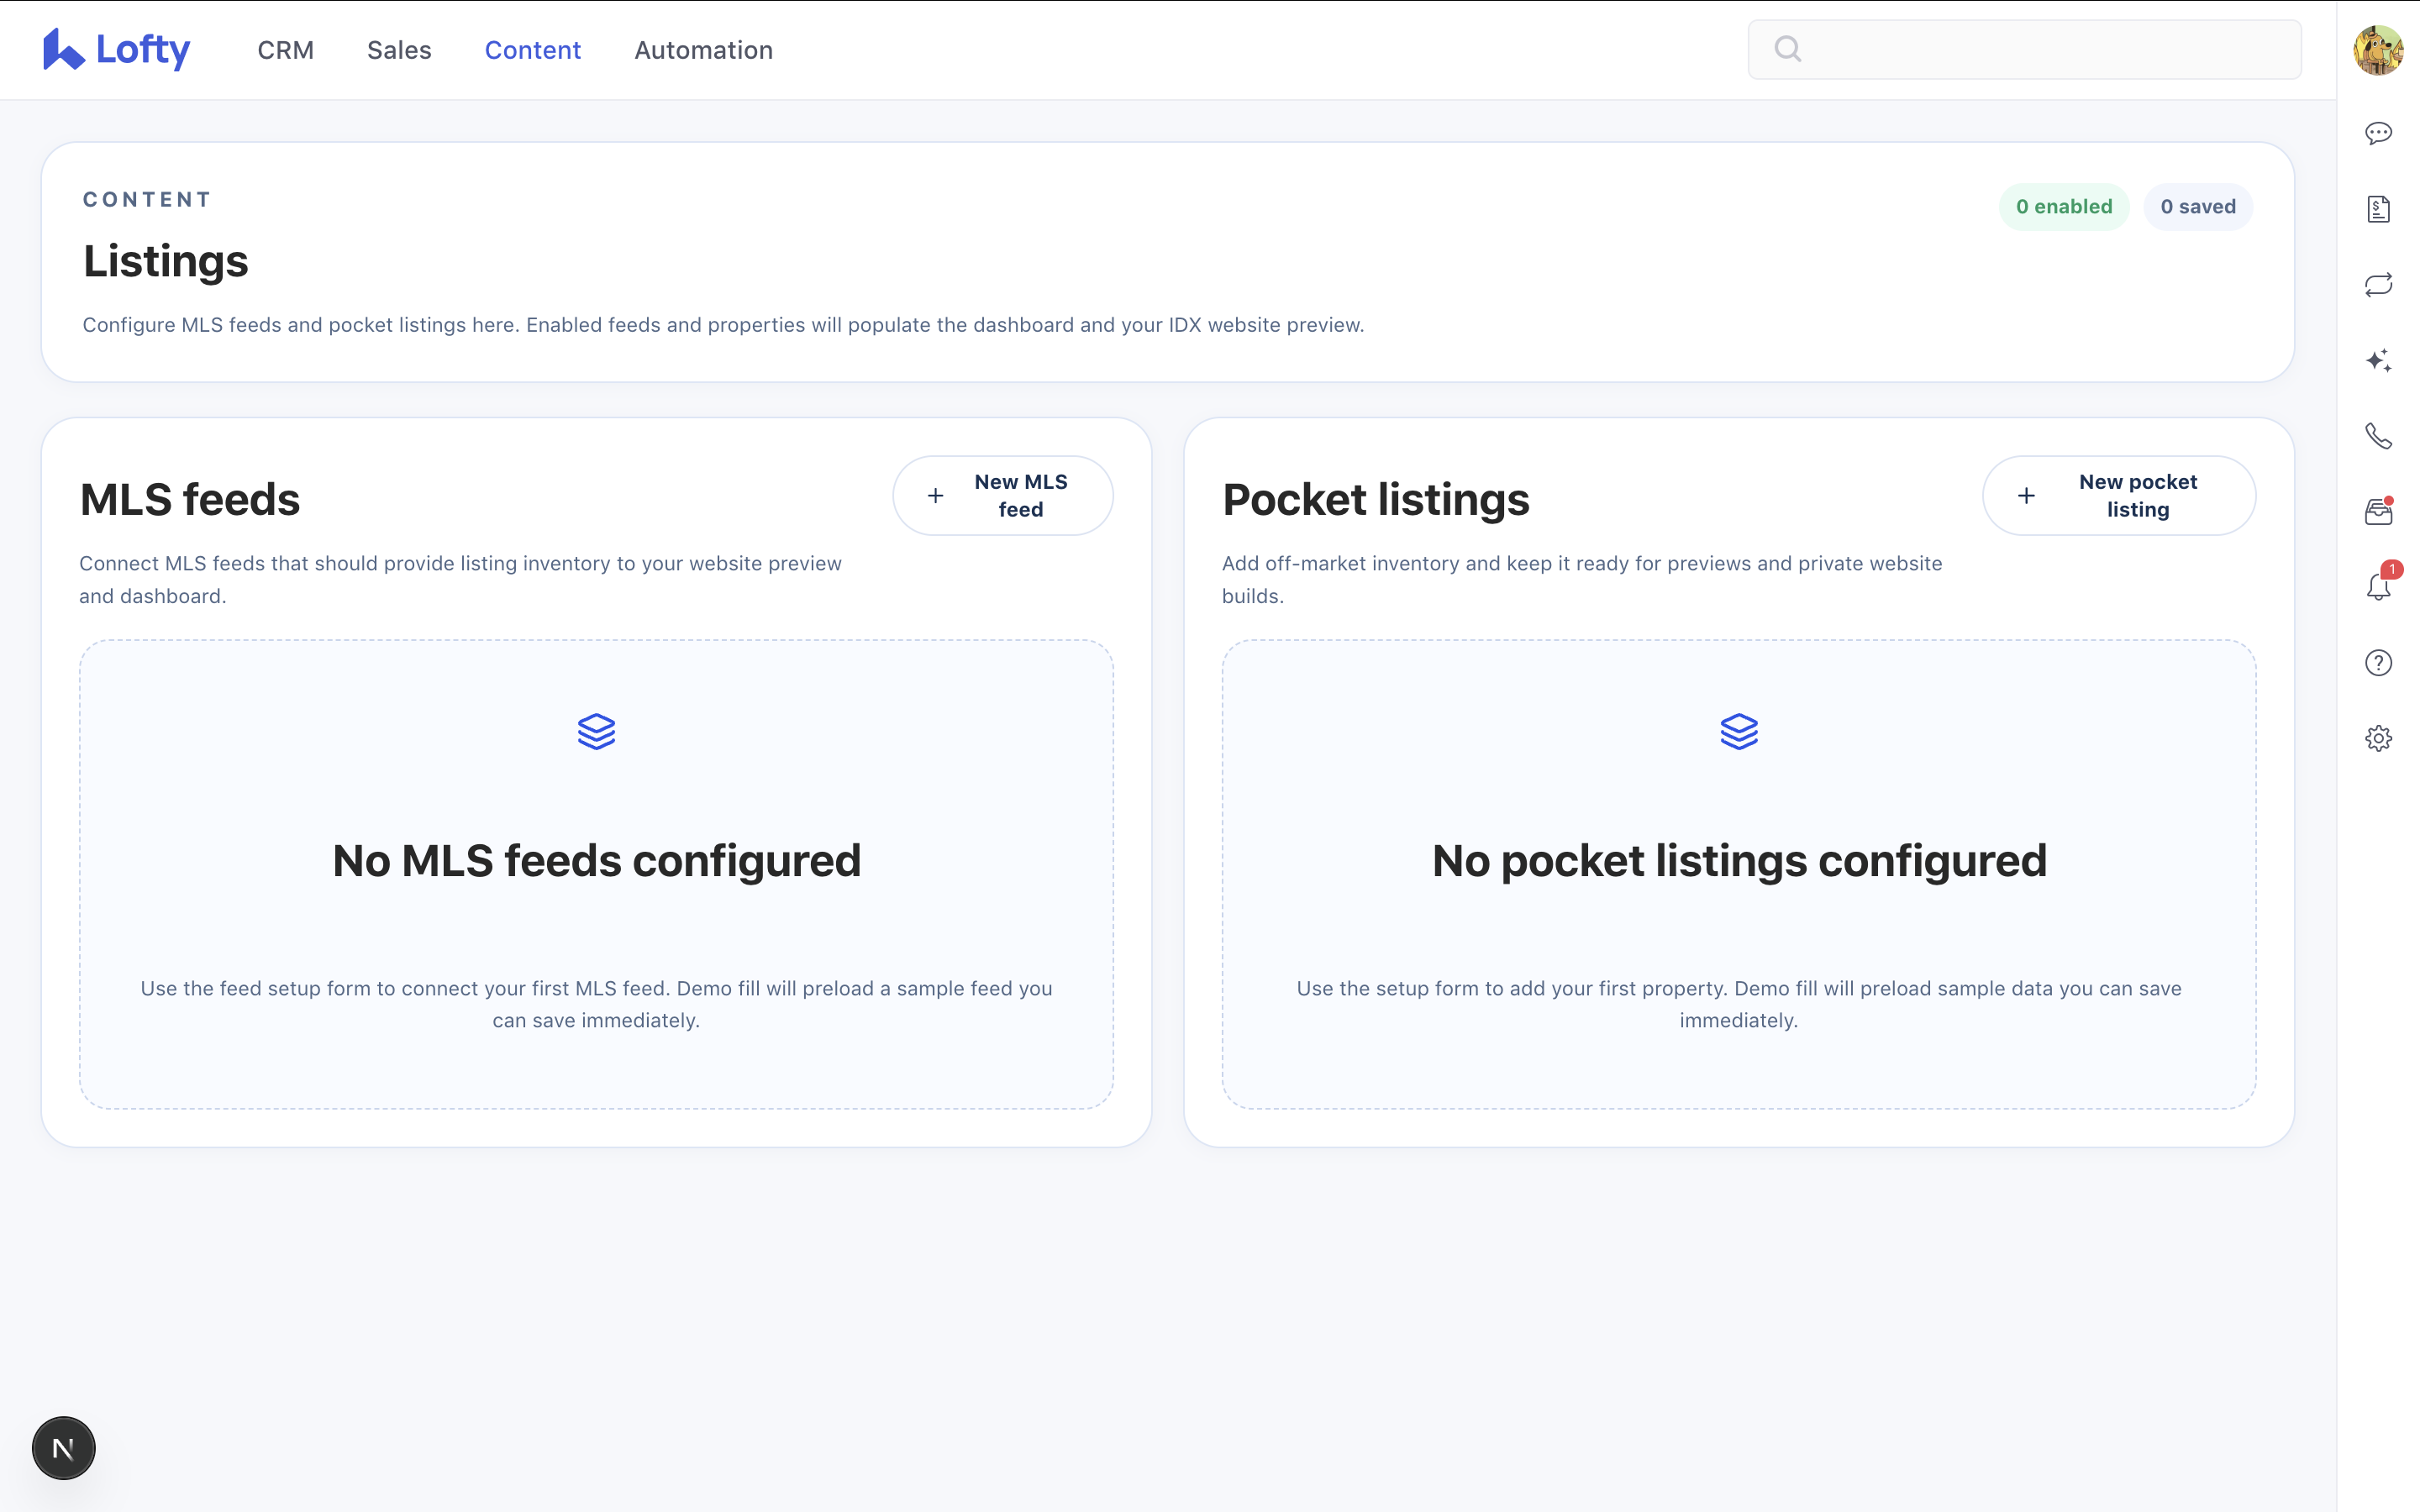Open the help question mark icon
The image size is (2420, 1512).
point(2378,663)
